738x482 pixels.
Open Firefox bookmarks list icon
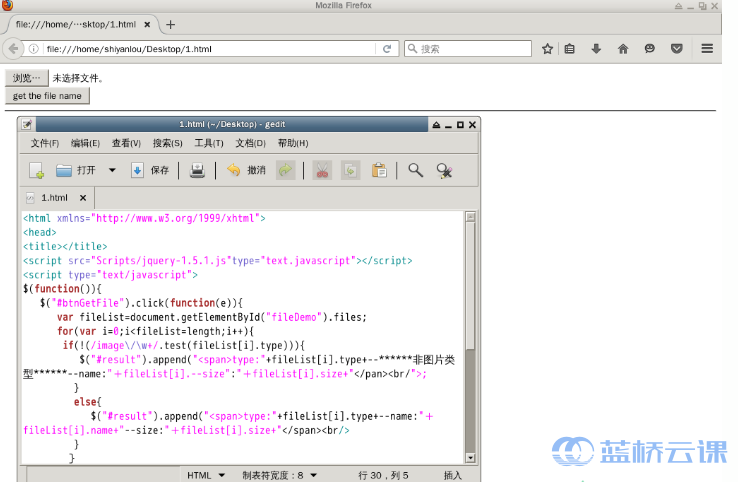pos(570,48)
